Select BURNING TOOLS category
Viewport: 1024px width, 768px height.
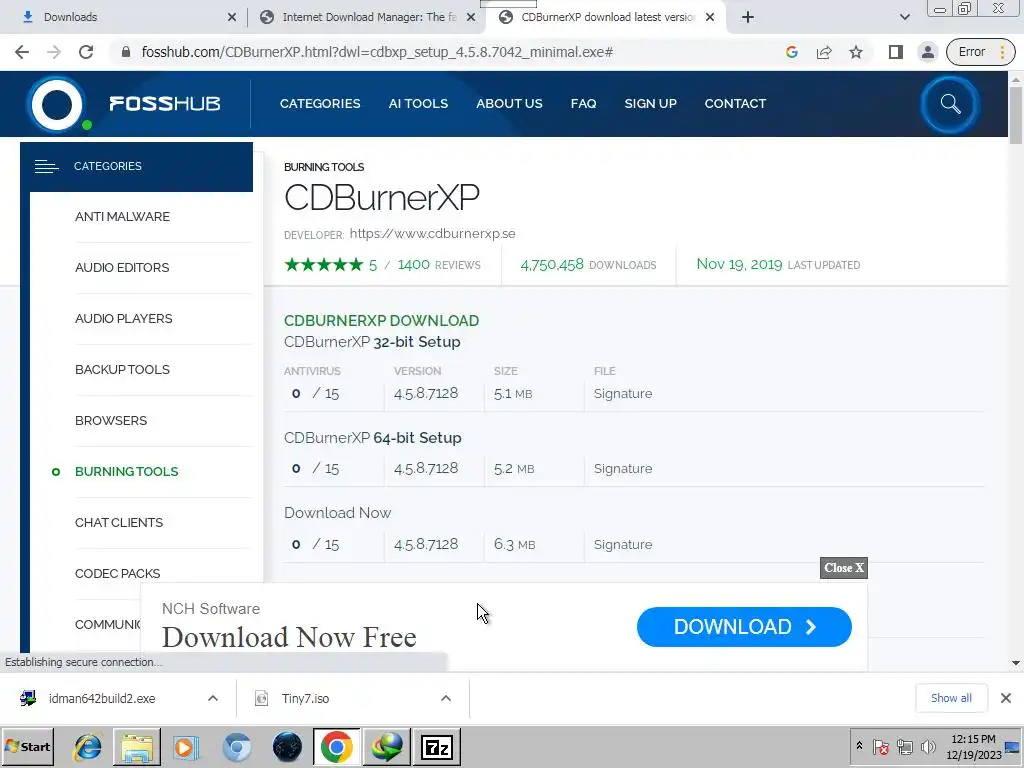click(x=127, y=472)
